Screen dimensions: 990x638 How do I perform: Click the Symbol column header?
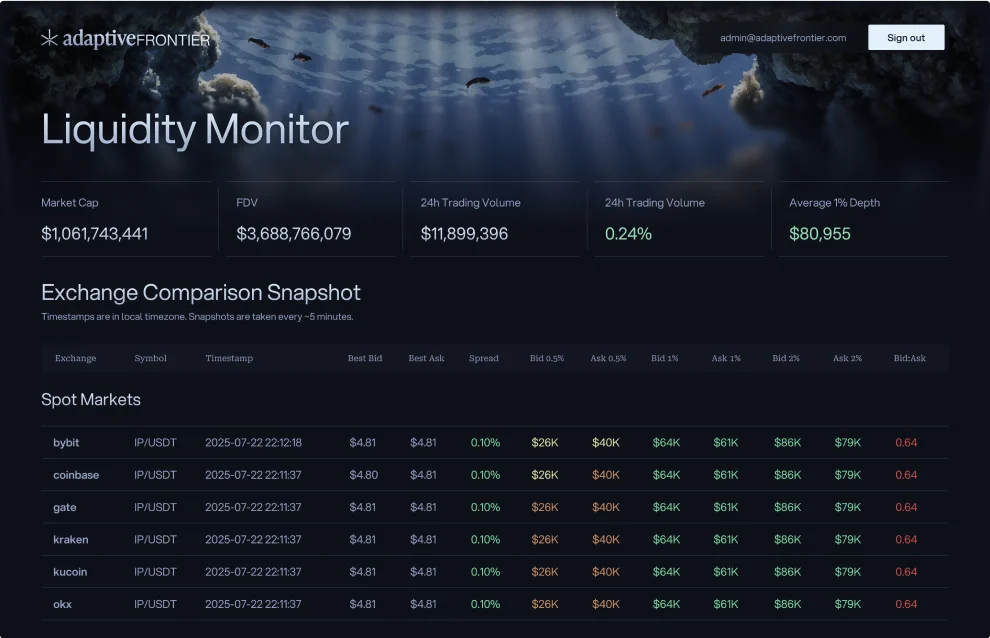(x=150, y=358)
